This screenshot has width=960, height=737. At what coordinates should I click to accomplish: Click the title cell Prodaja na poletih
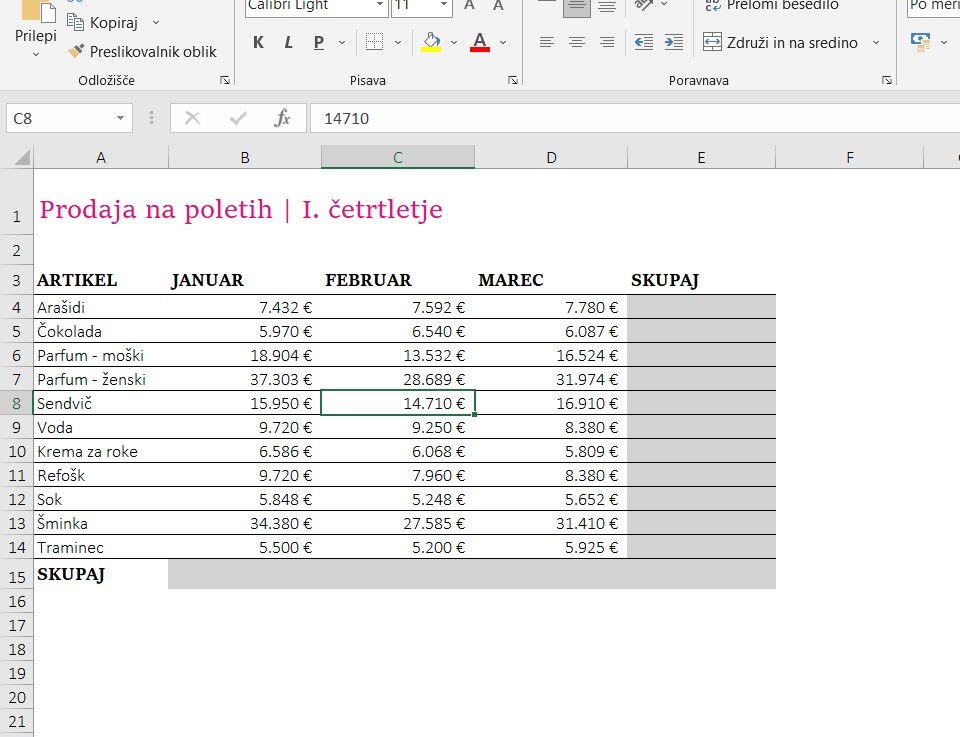pyautogui.click(x=241, y=209)
